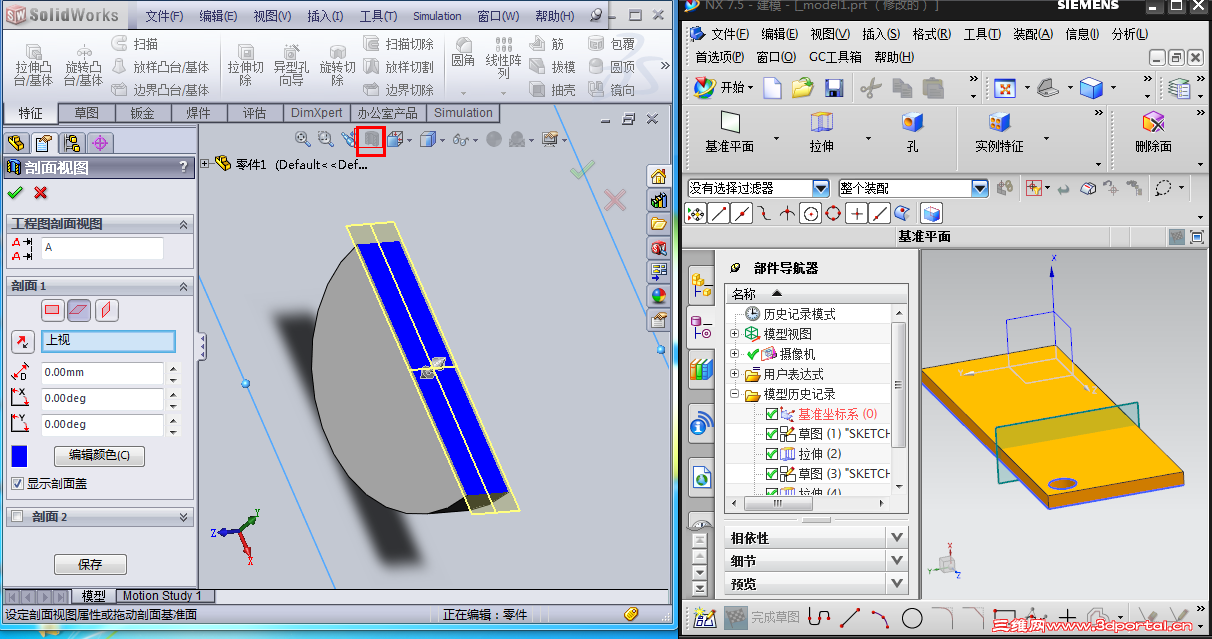Open SolidWorks appearances color ball pane icon
The width and height of the screenshot is (1212, 639).
click(x=658, y=296)
